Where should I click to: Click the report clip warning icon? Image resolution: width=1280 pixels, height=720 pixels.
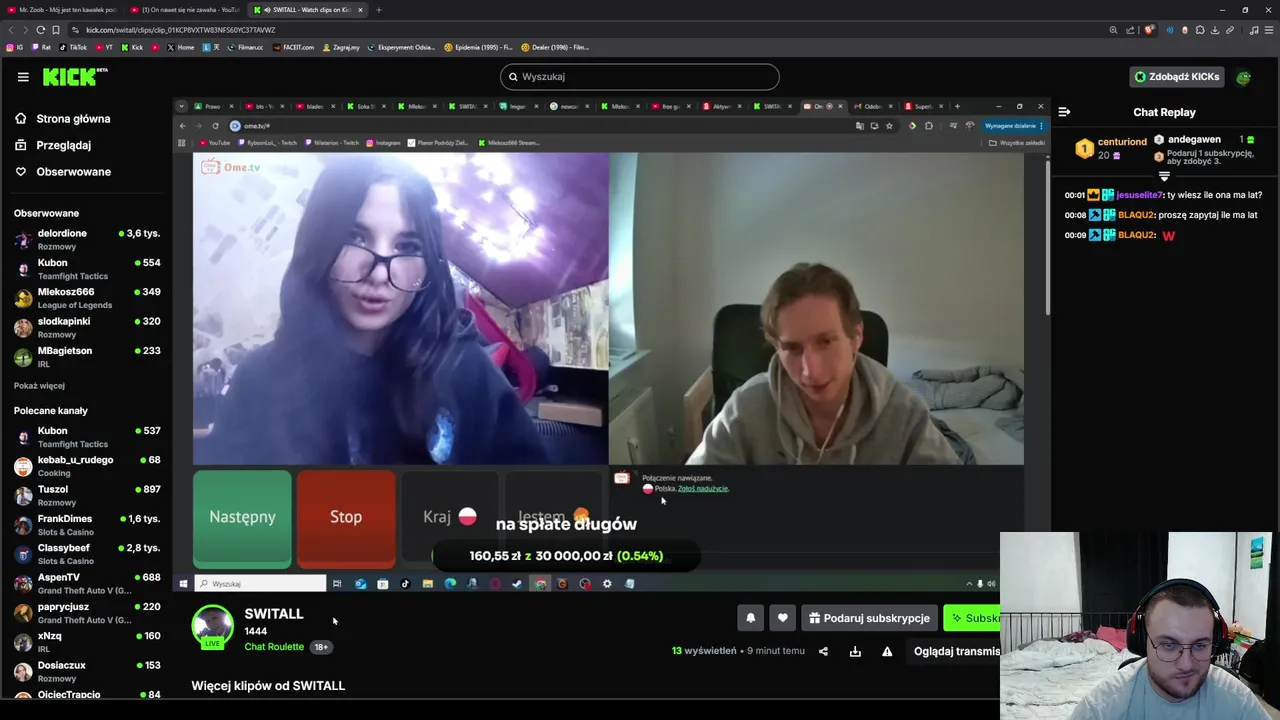coord(887,651)
